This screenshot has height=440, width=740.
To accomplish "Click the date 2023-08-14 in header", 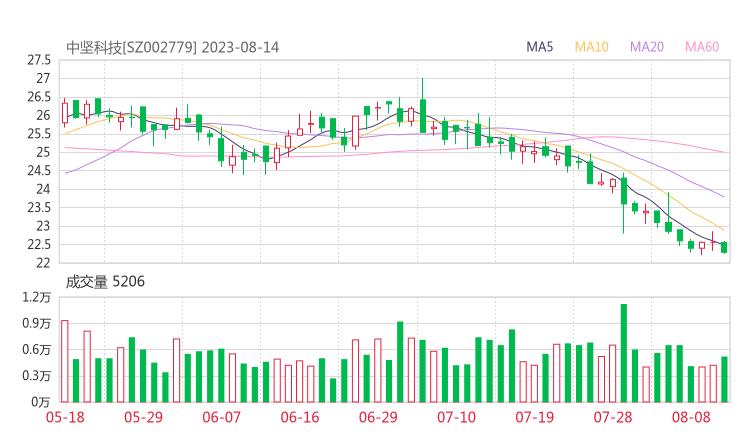I will pyautogui.click(x=241, y=47).
